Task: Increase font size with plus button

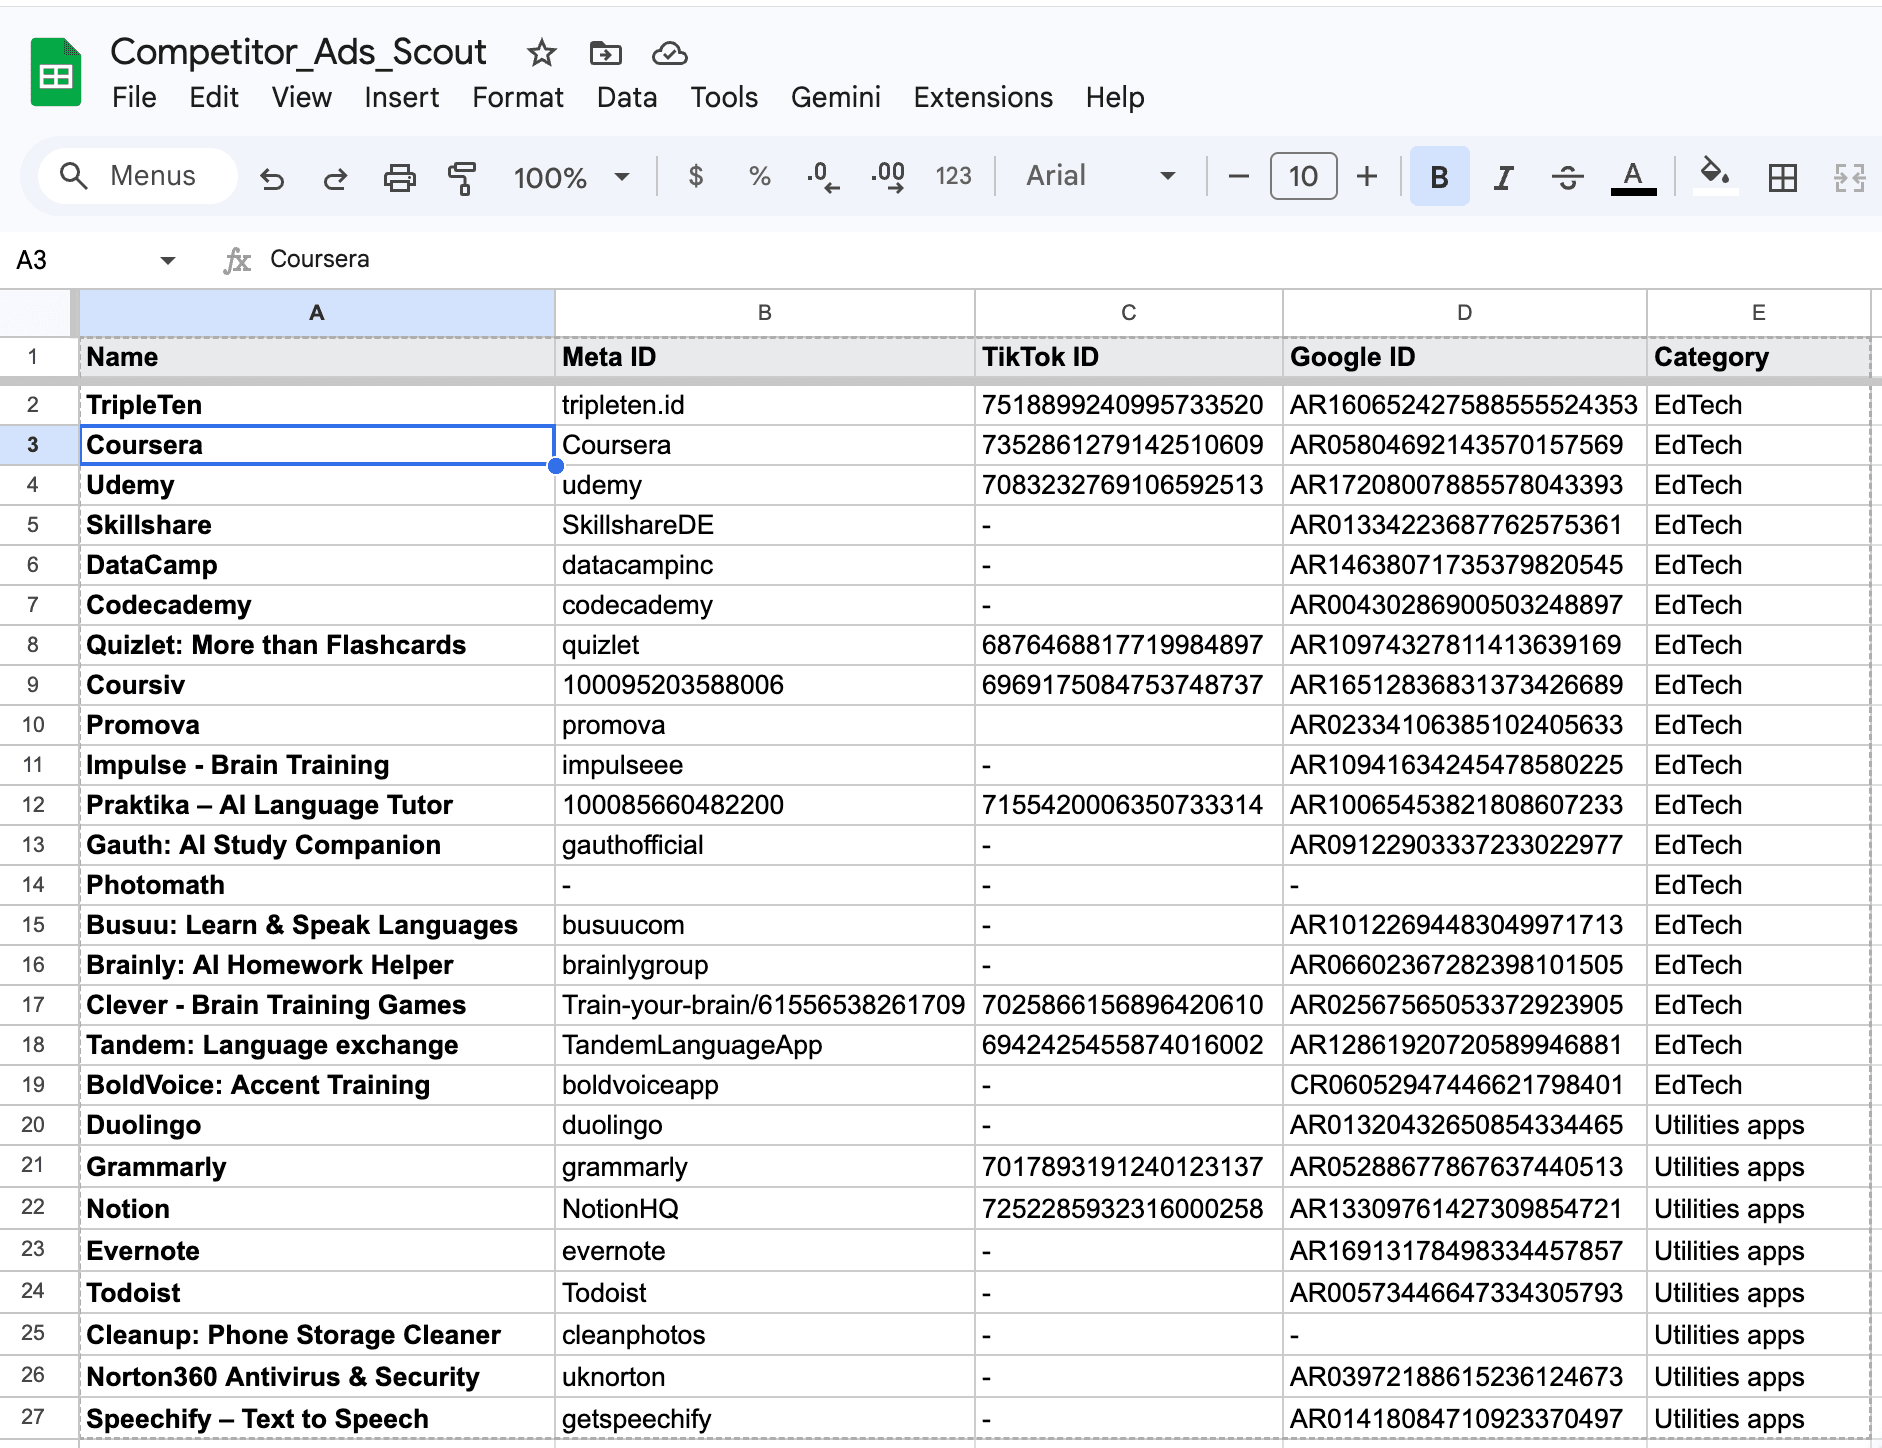Action: coord(1367,177)
